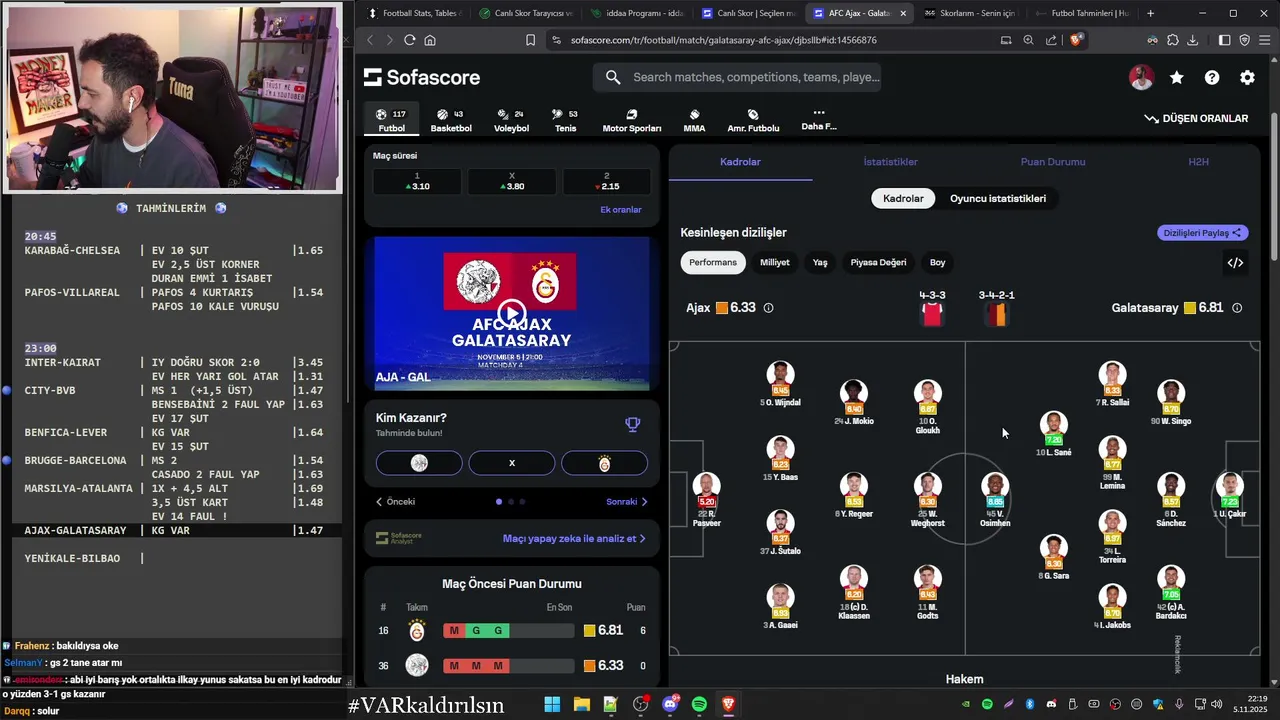
Task: Open a new browser tab
Action: click(x=1150, y=13)
